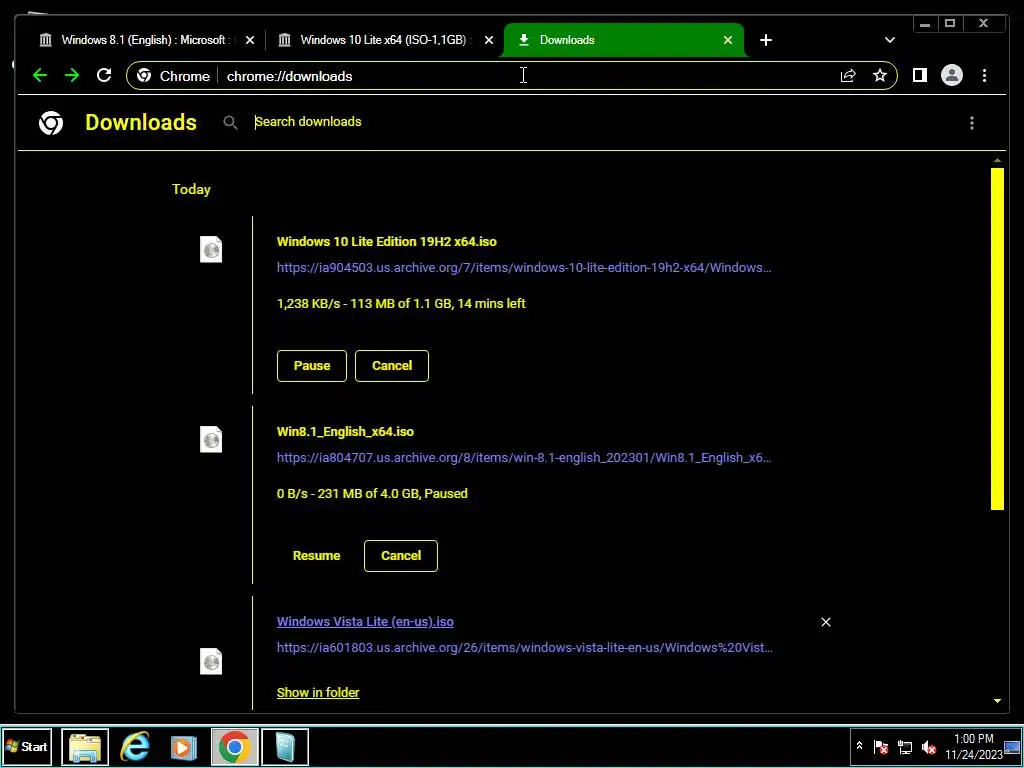Click the 231 MB of 4.0 GB Paused status
This screenshot has width=1024, height=768.
click(372, 494)
